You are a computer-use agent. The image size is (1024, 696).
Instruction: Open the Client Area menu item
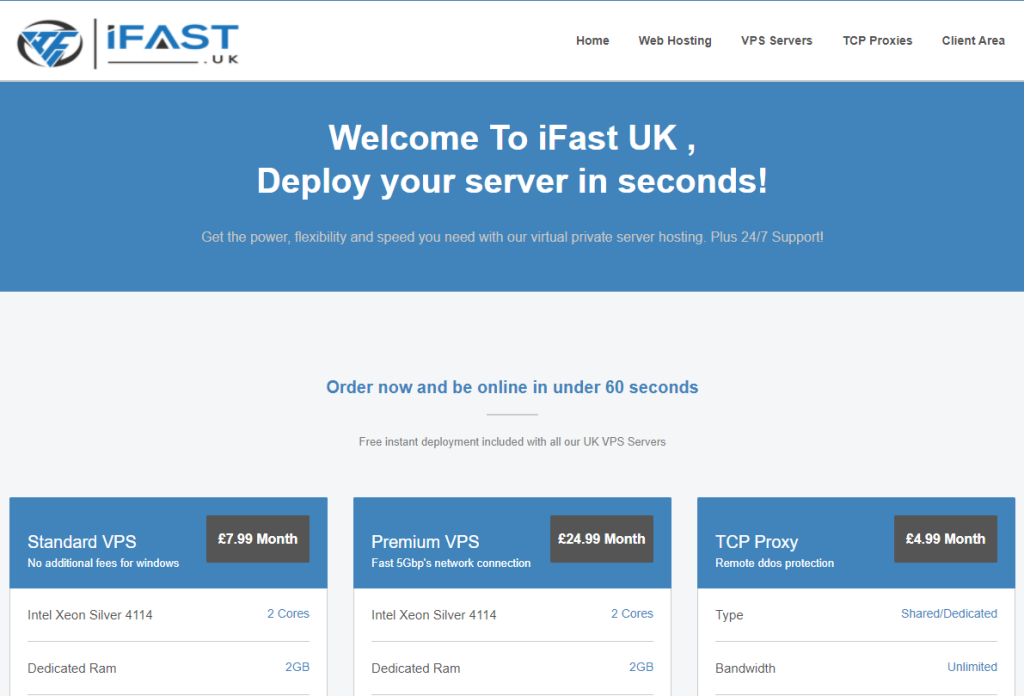973,40
